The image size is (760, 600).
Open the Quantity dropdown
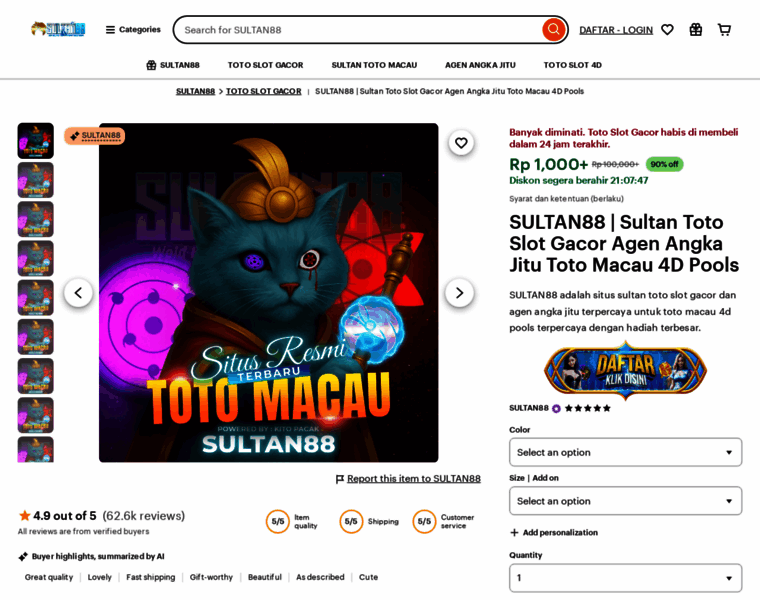[x=625, y=578]
